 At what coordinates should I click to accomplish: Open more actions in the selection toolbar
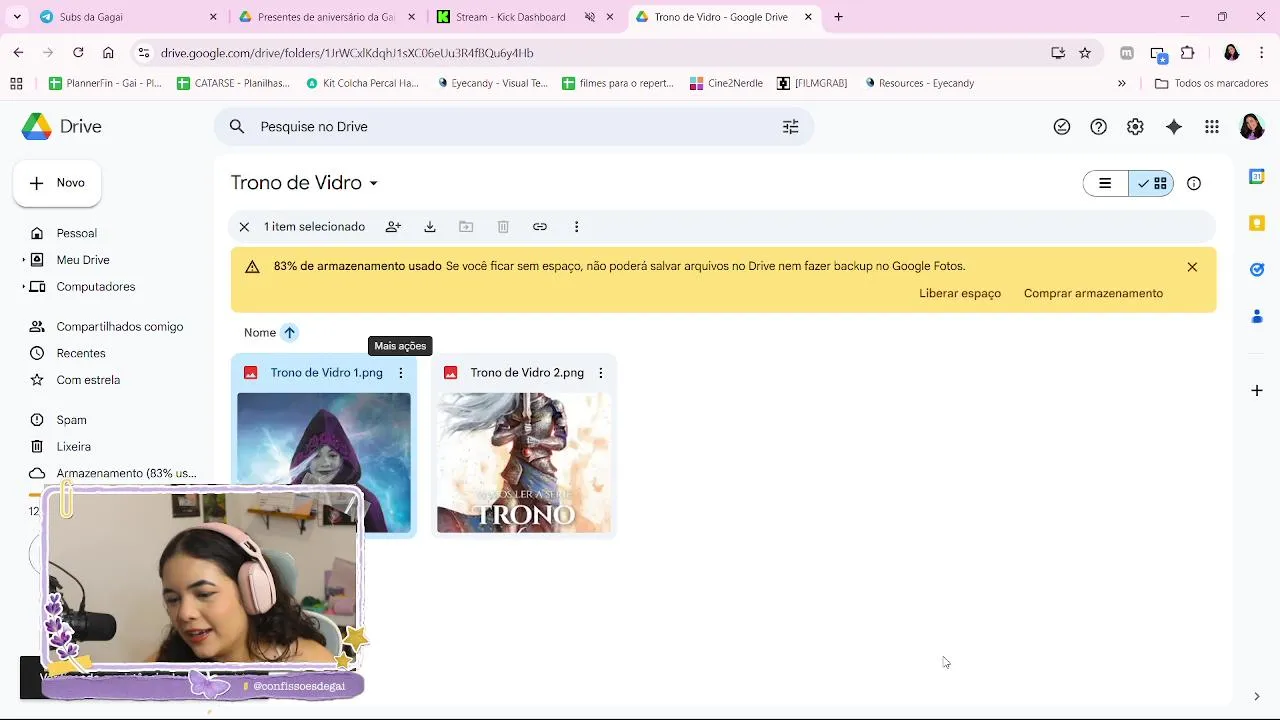pyautogui.click(x=576, y=227)
